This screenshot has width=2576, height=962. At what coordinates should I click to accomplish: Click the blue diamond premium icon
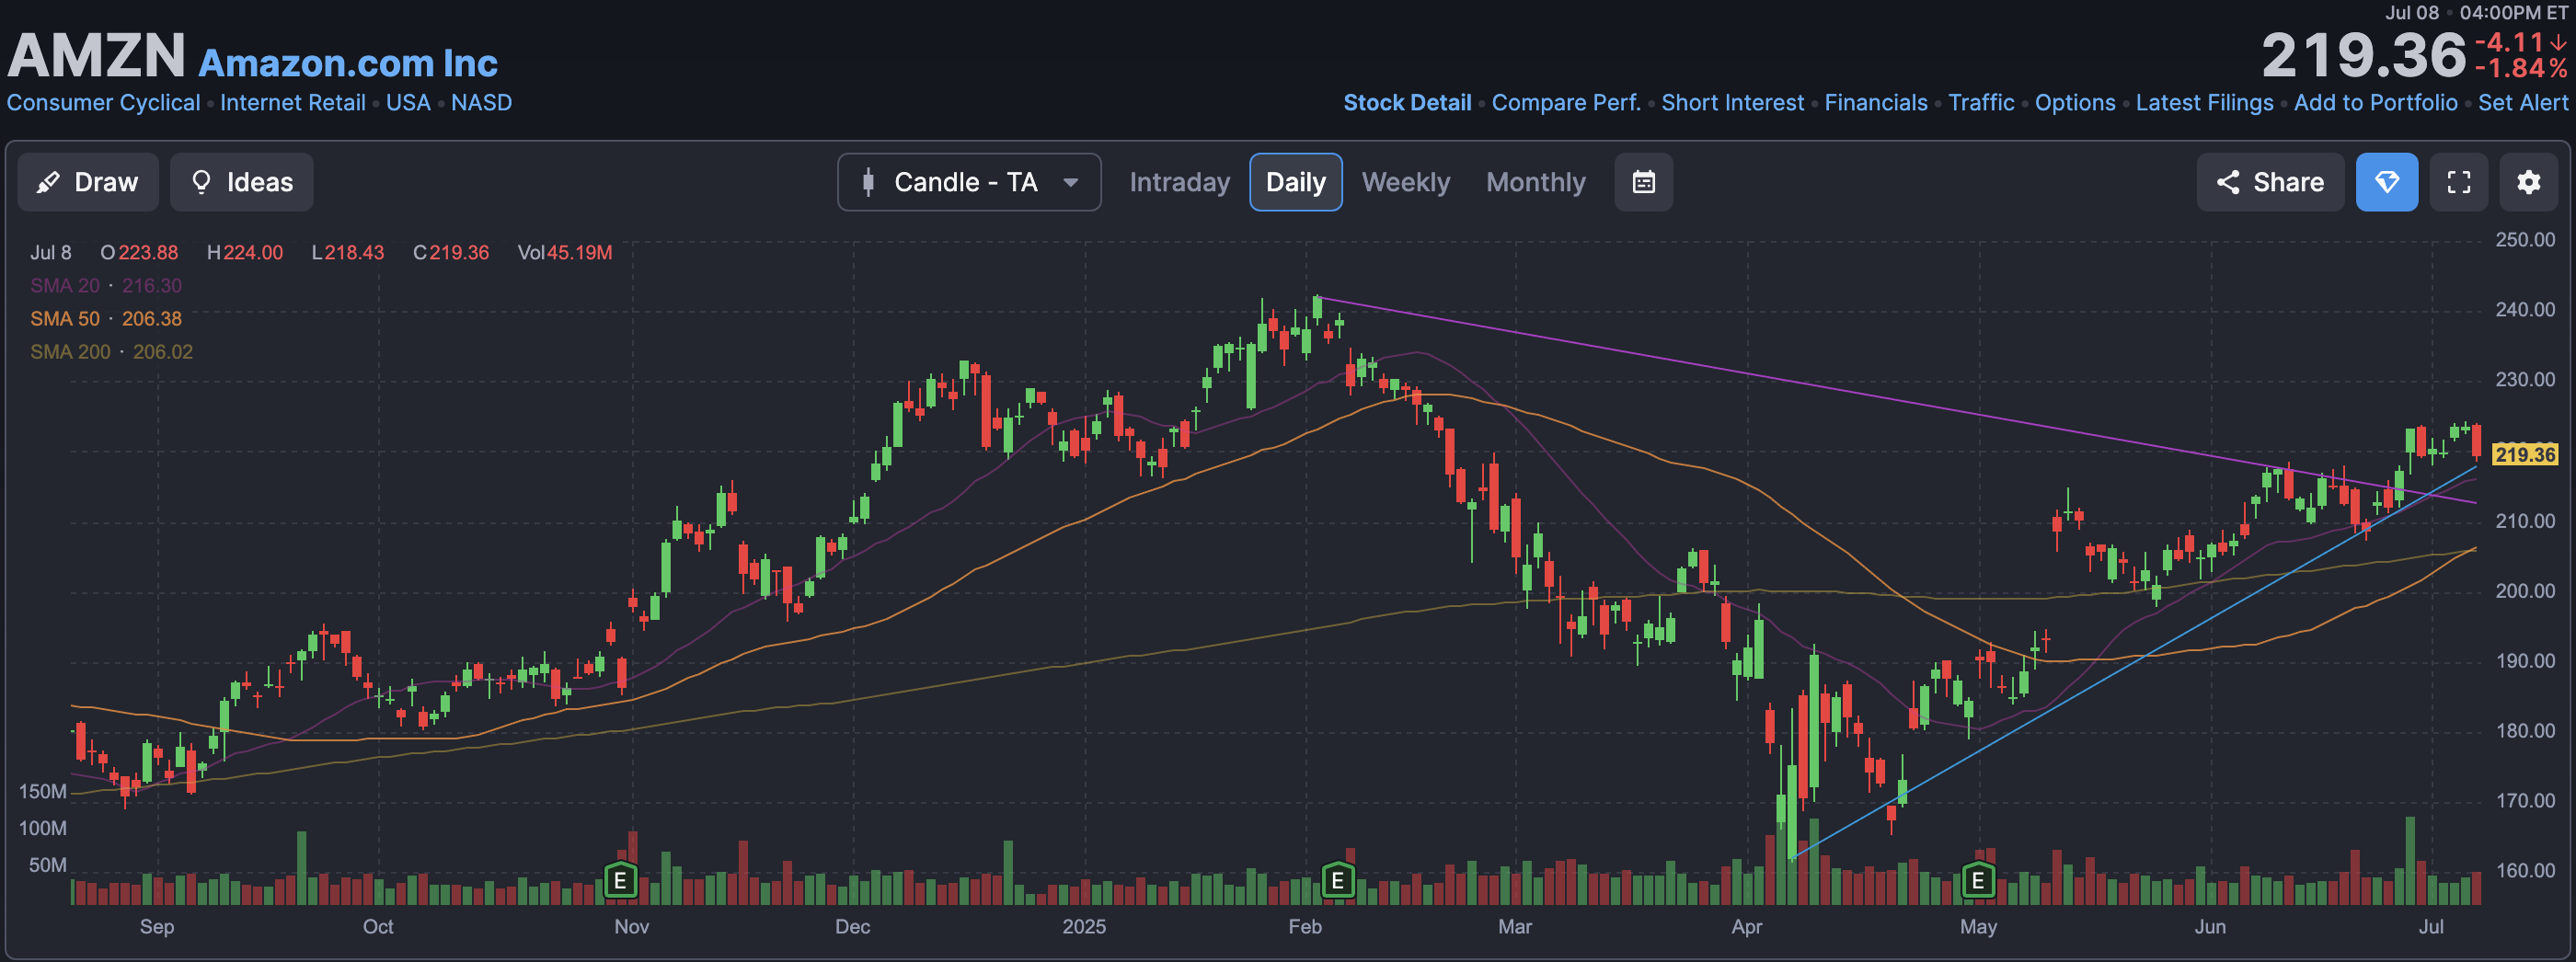tap(2386, 182)
